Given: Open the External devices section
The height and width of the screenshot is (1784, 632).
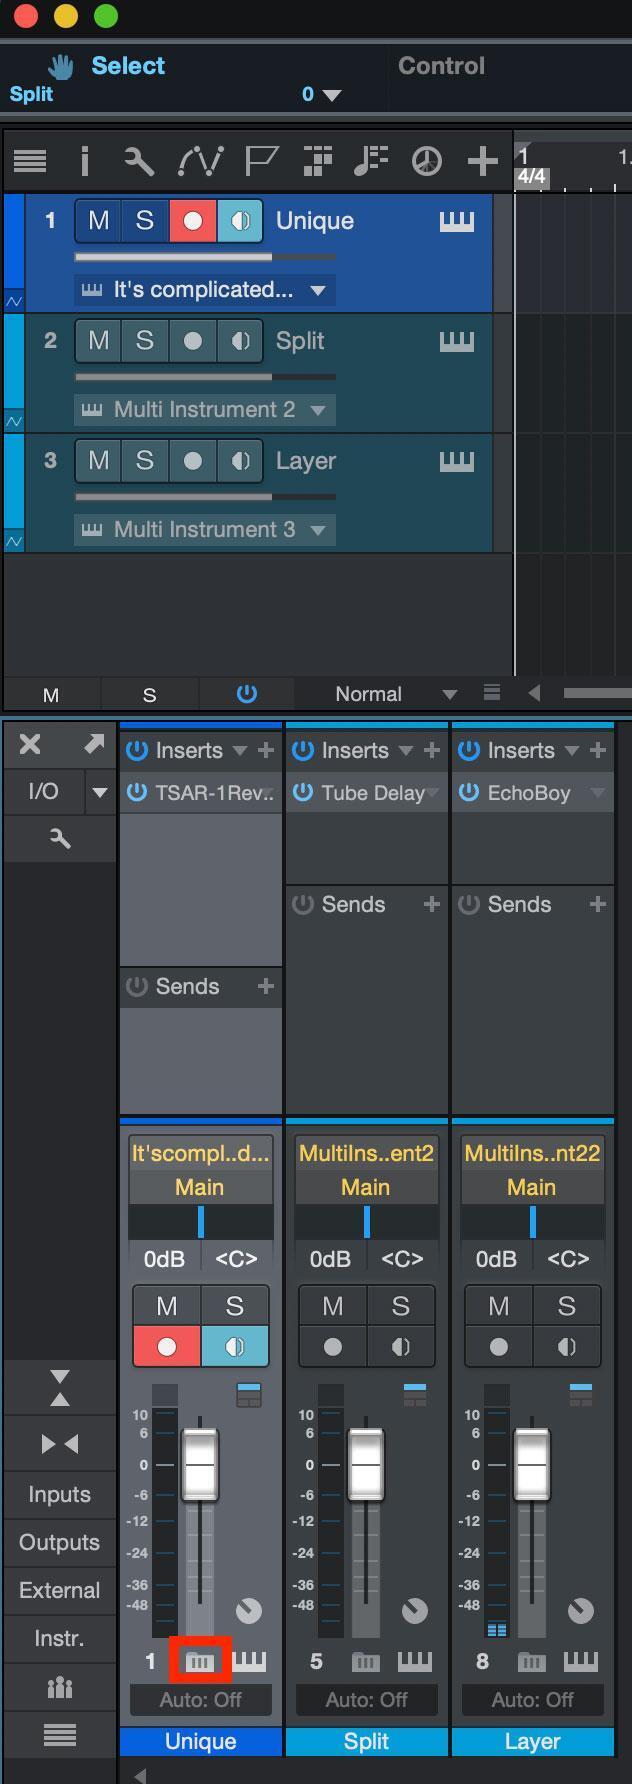Looking at the screenshot, I should (59, 1590).
